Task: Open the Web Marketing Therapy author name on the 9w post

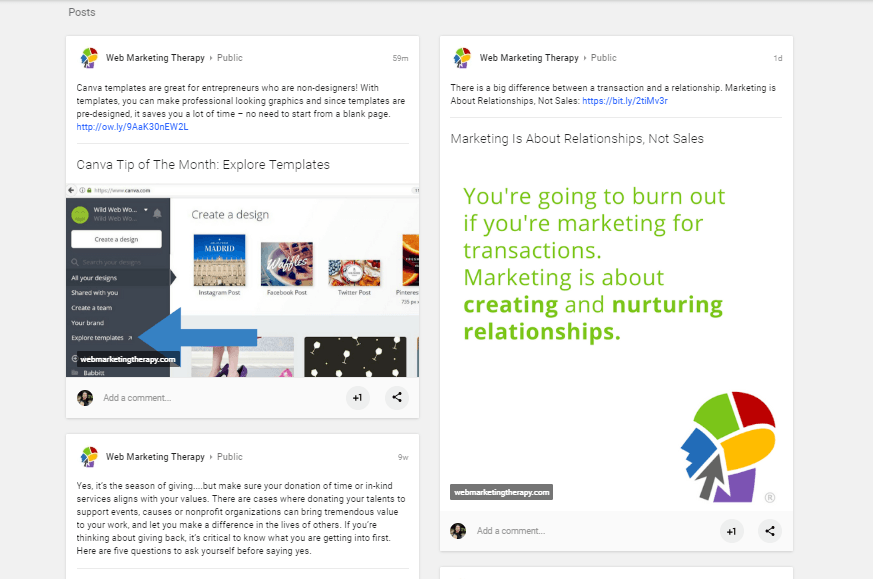Action: (x=155, y=457)
